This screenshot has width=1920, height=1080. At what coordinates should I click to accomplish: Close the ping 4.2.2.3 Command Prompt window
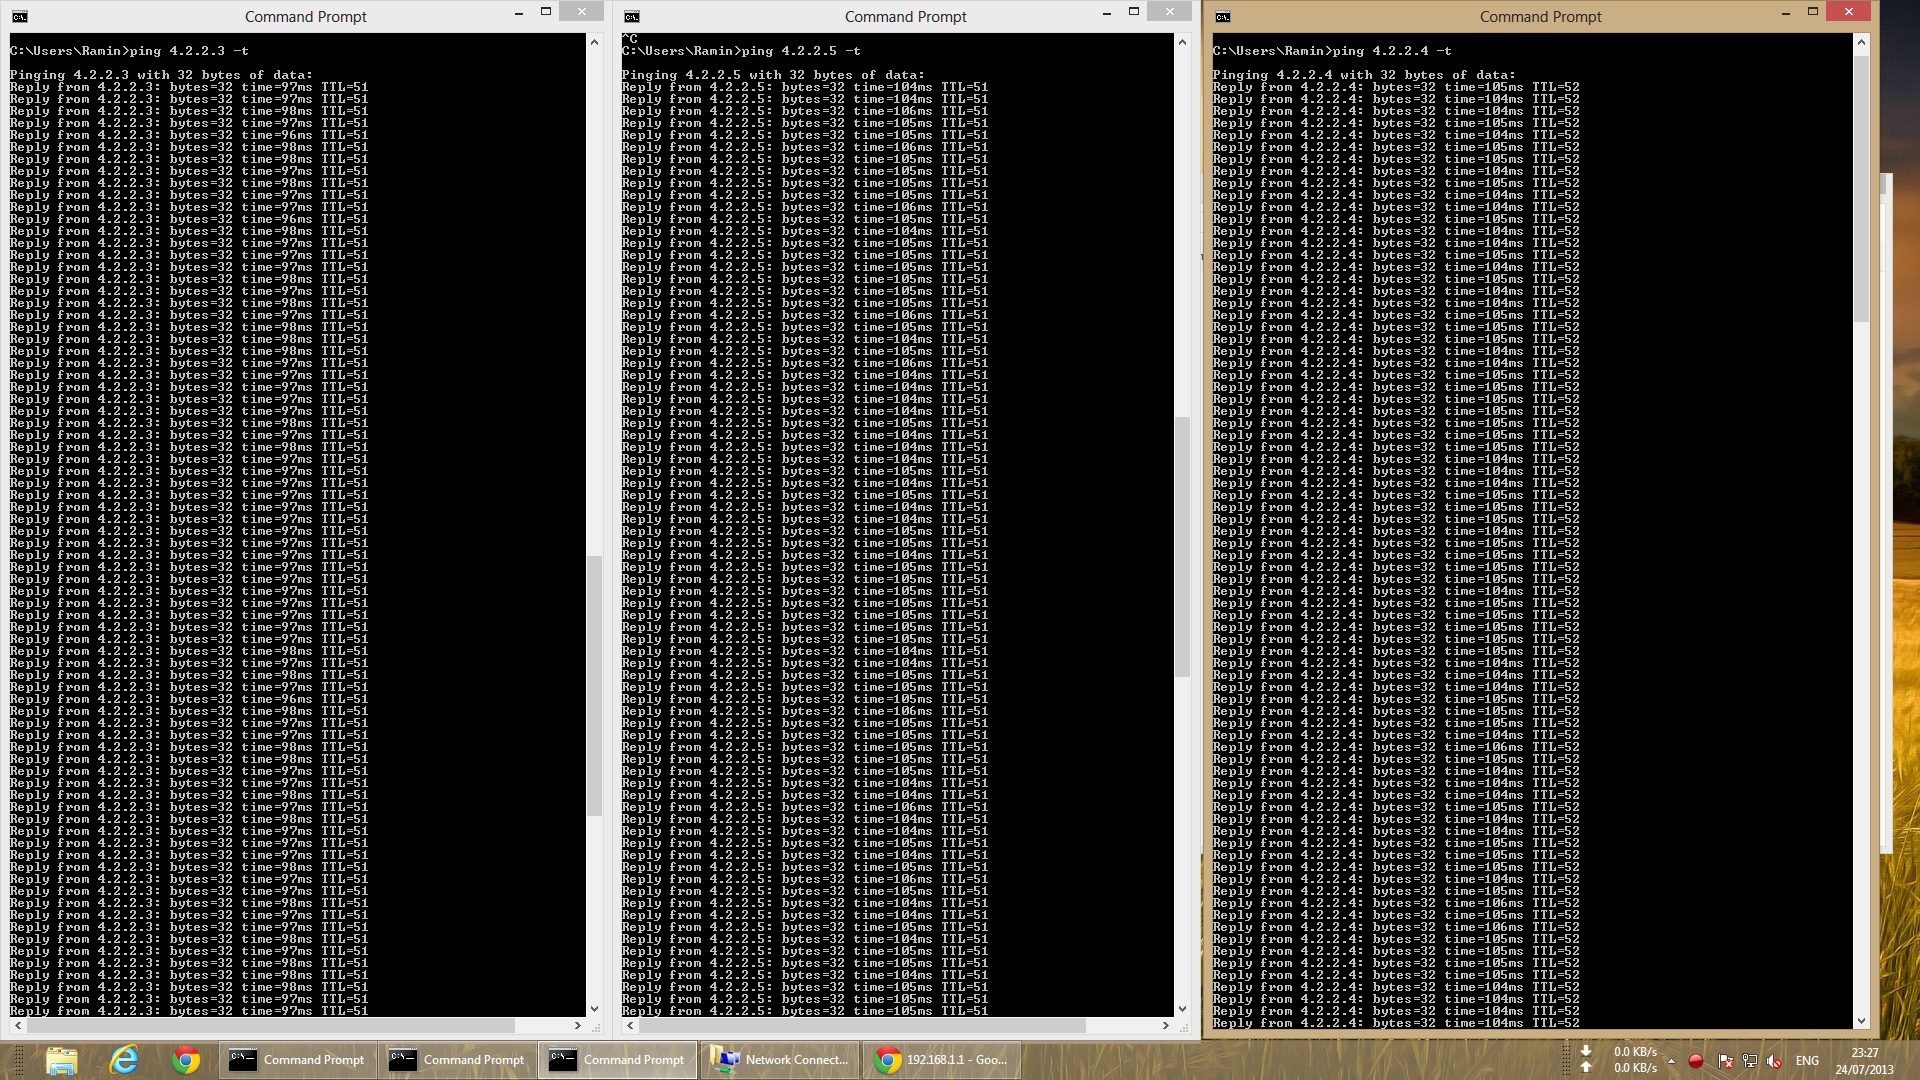(581, 12)
